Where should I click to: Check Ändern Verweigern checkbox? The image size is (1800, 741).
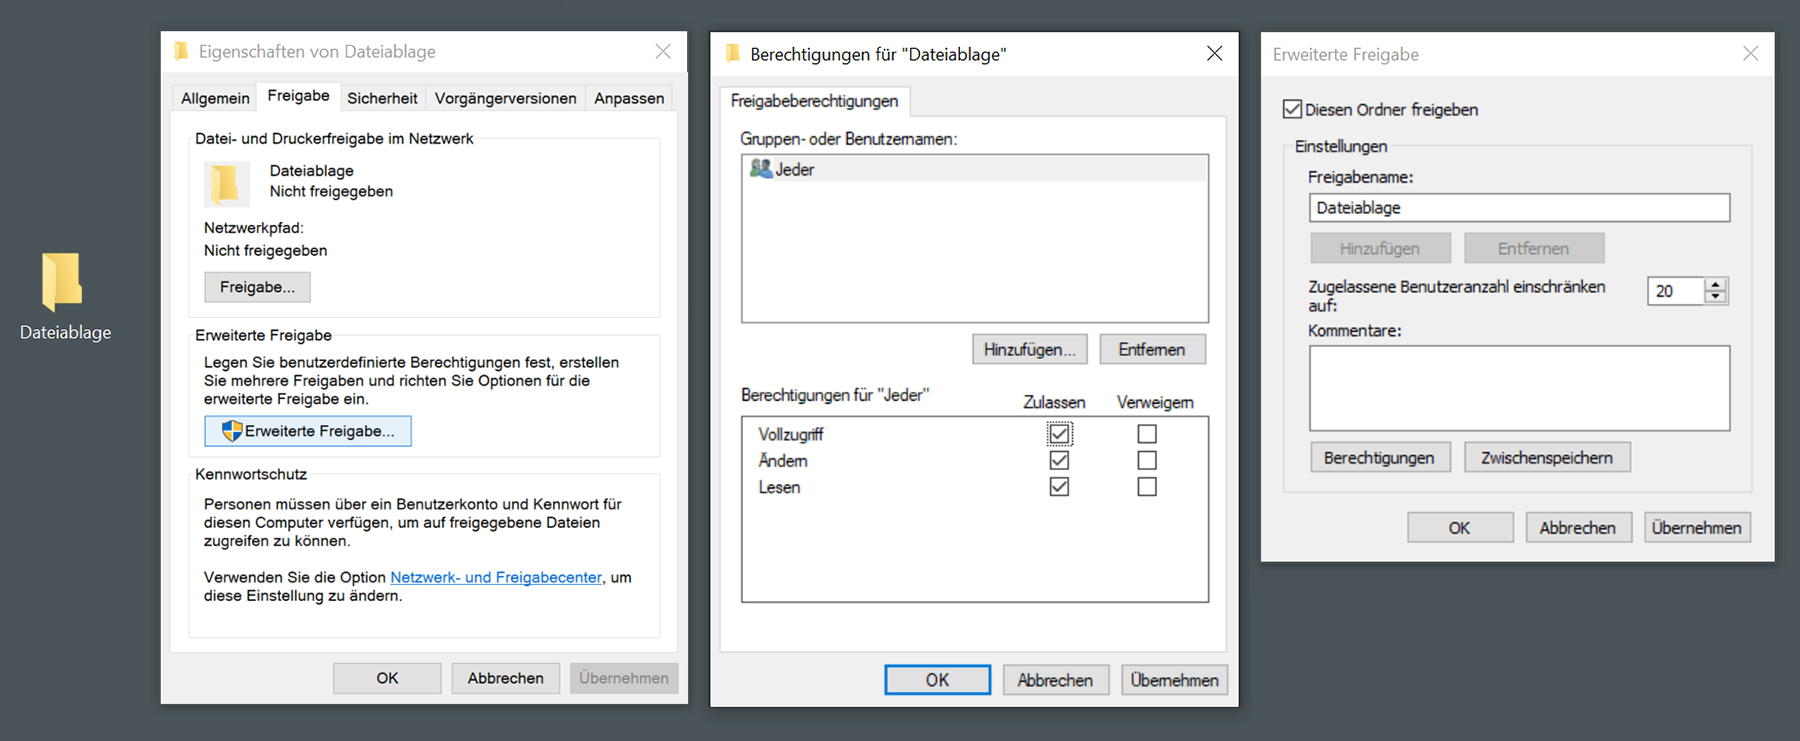pyautogui.click(x=1147, y=461)
